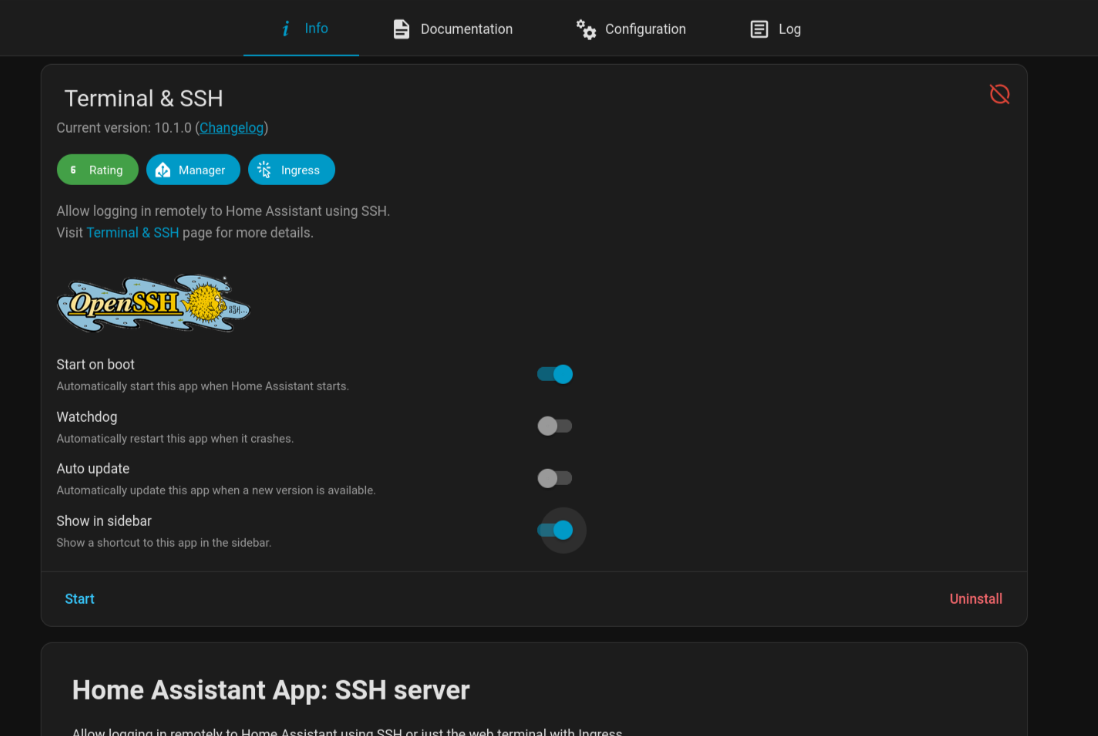Open the Configuration tab
The height and width of the screenshot is (736, 1098).
pyautogui.click(x=630, y=29)
